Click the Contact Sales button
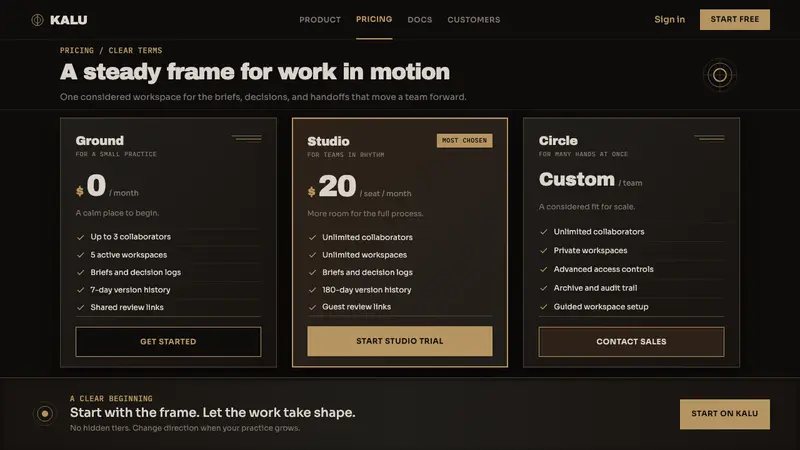 (x=631, y=342)
